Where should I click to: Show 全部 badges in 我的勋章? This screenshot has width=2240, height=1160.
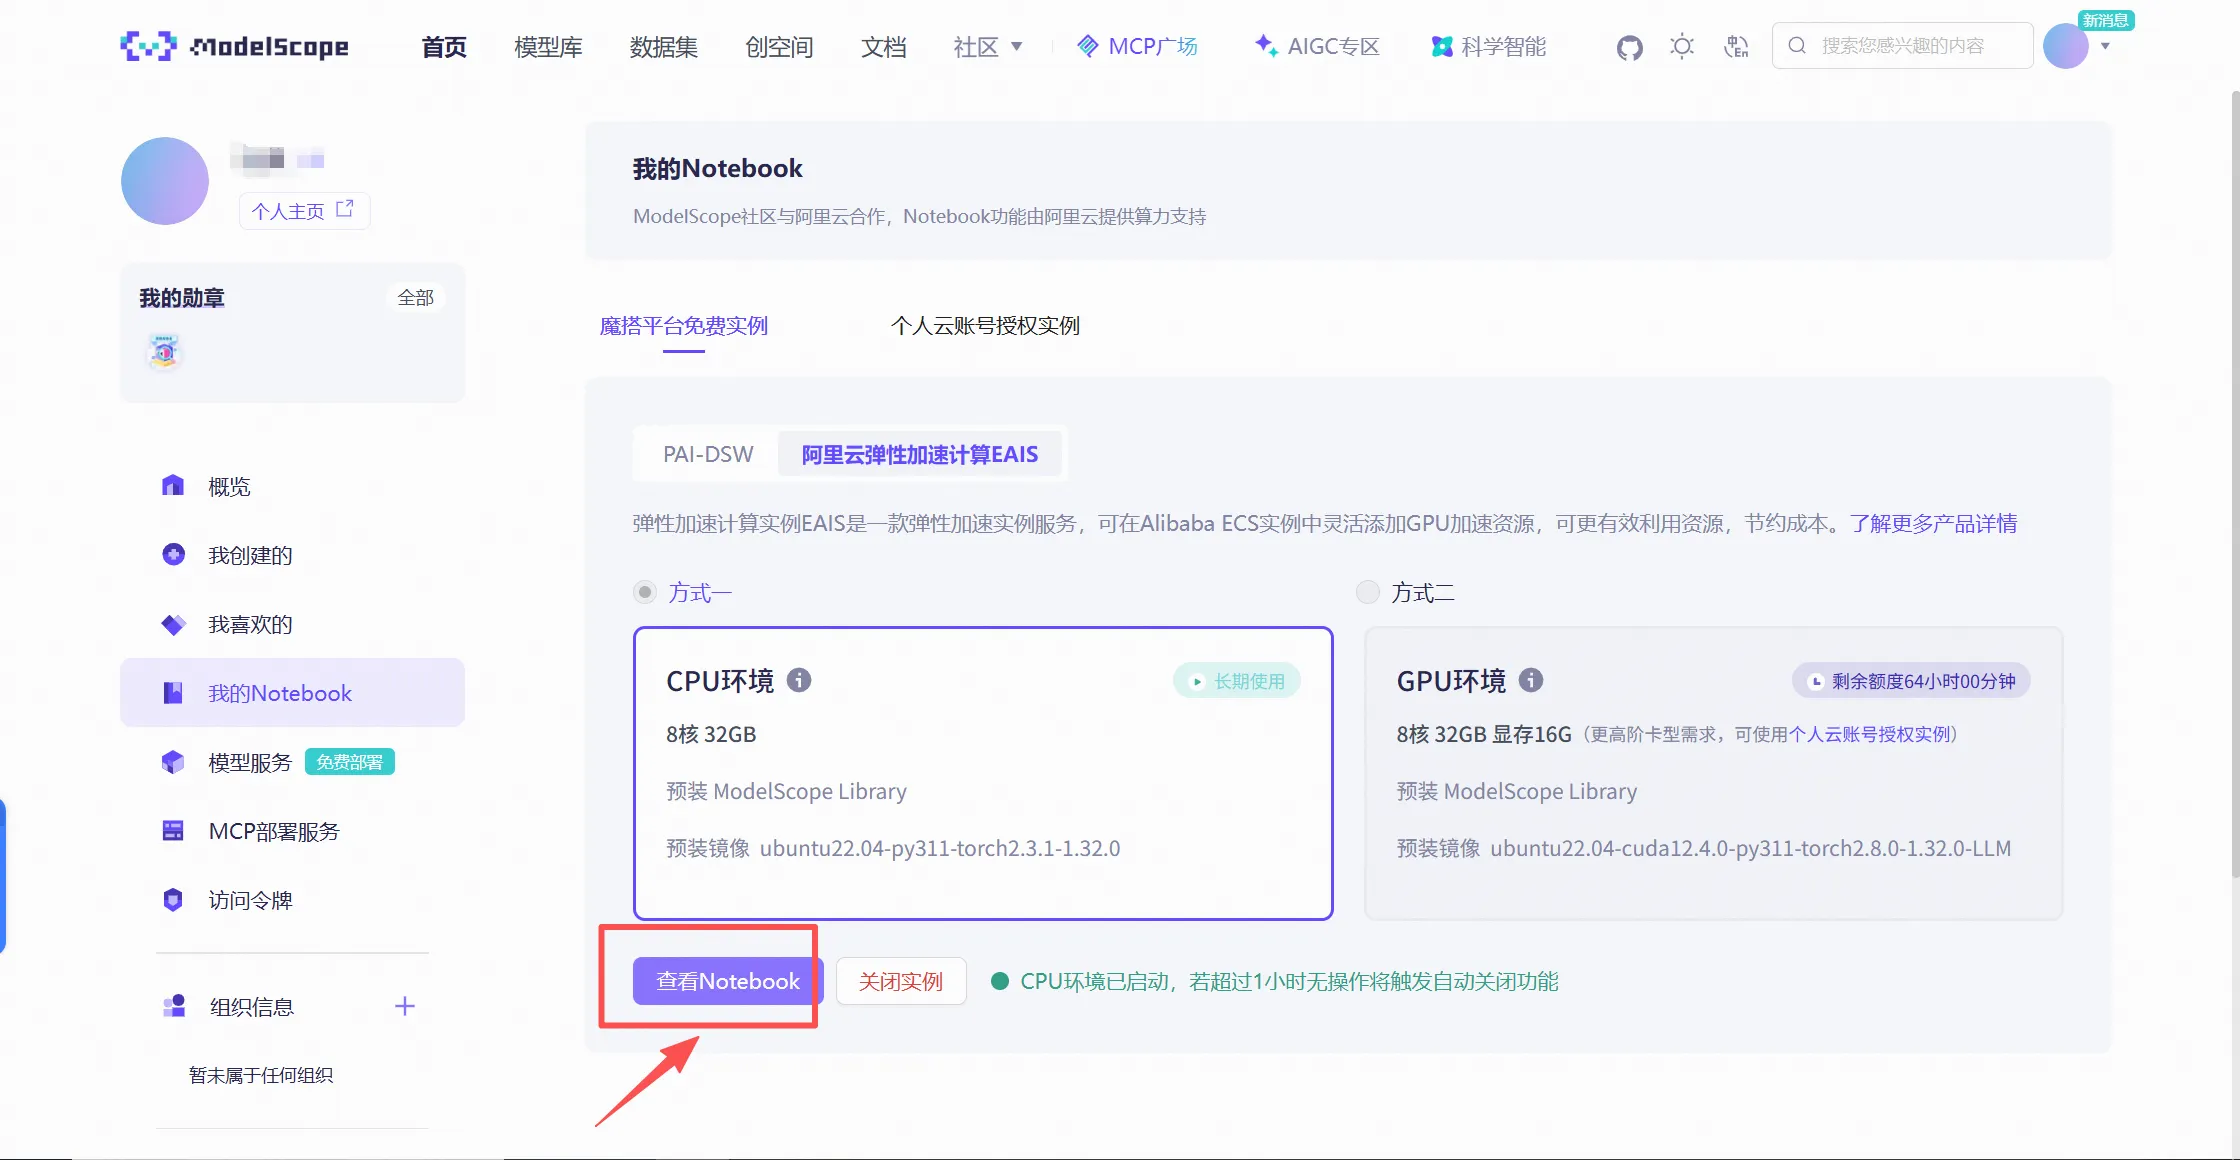415,297
